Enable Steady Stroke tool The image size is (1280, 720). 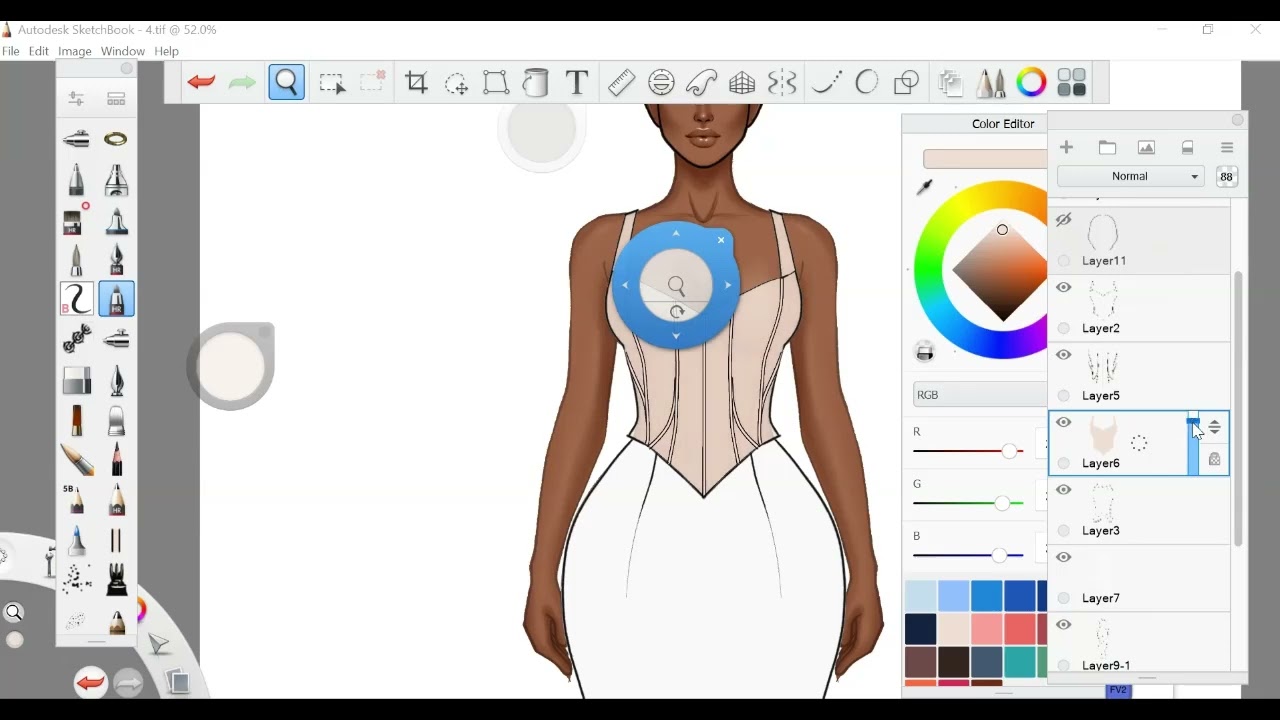826,83
